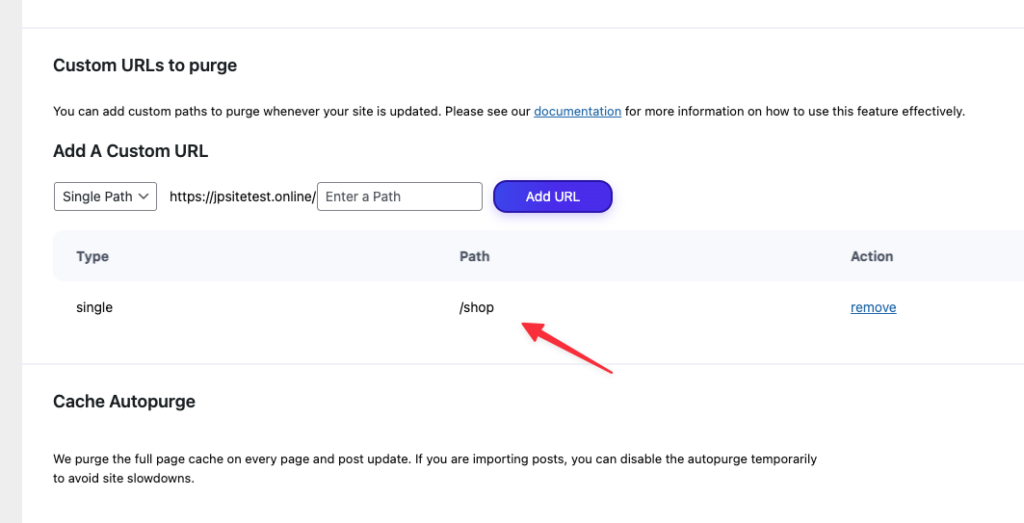Image resolution: width=1024 pixels, height=523 pixels.
Task: Click the divider line above Cache Autopurge
Action: tap(500, 364)
